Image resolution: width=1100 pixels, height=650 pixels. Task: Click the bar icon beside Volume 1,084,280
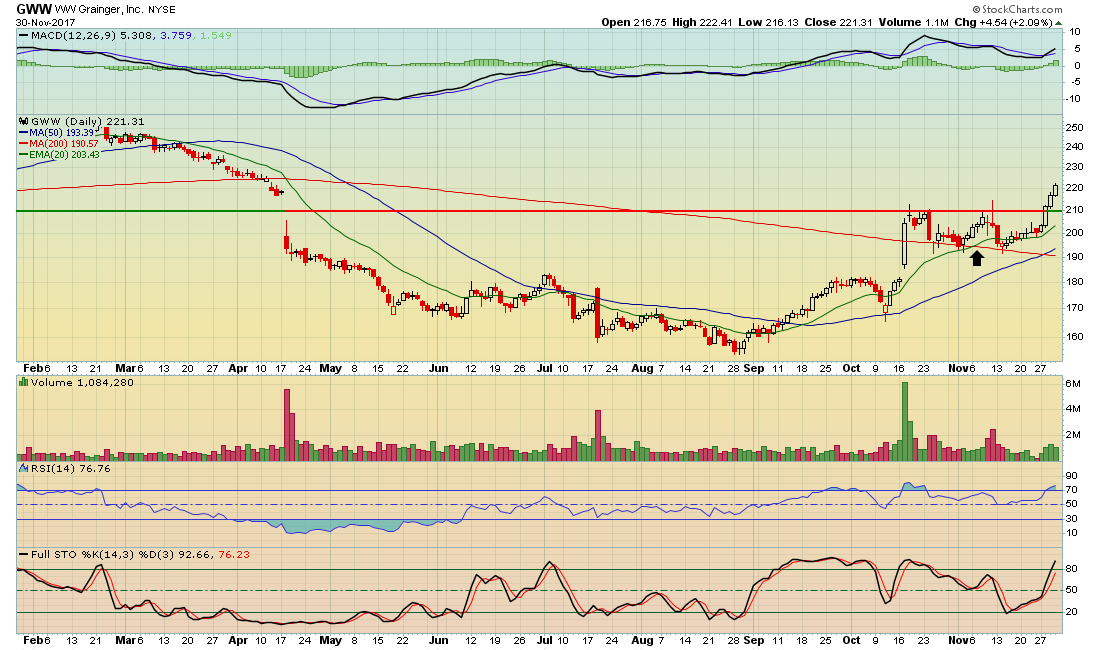[23, 382]
